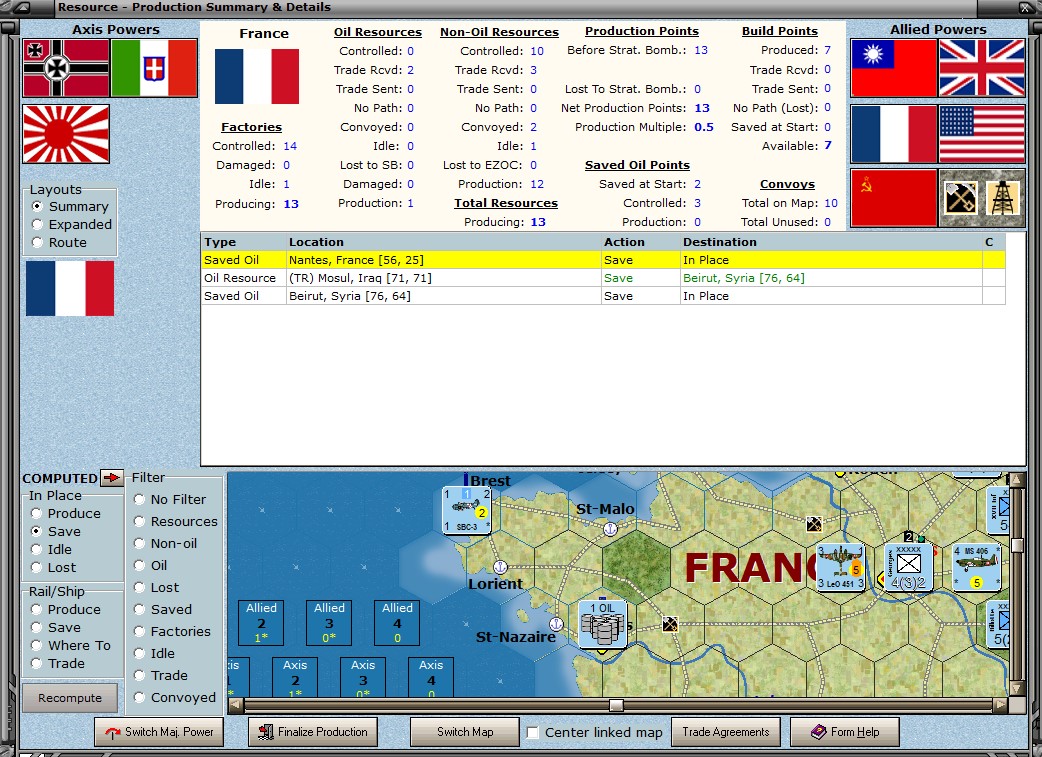Viewport: 1042px width, 757px height.
Task: Select the China flag under Allied Powers
Action: [x=894, y=68]
